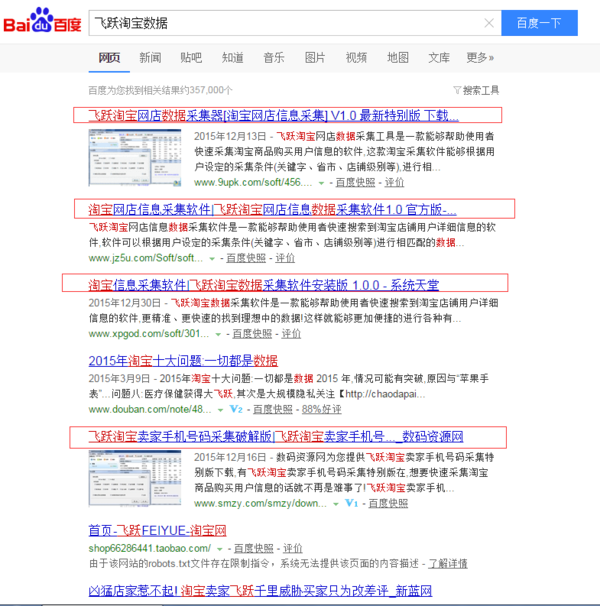This screenshot has width=600, height=606.
Task: Click the Baidu logo
Action: click(42, 20)
